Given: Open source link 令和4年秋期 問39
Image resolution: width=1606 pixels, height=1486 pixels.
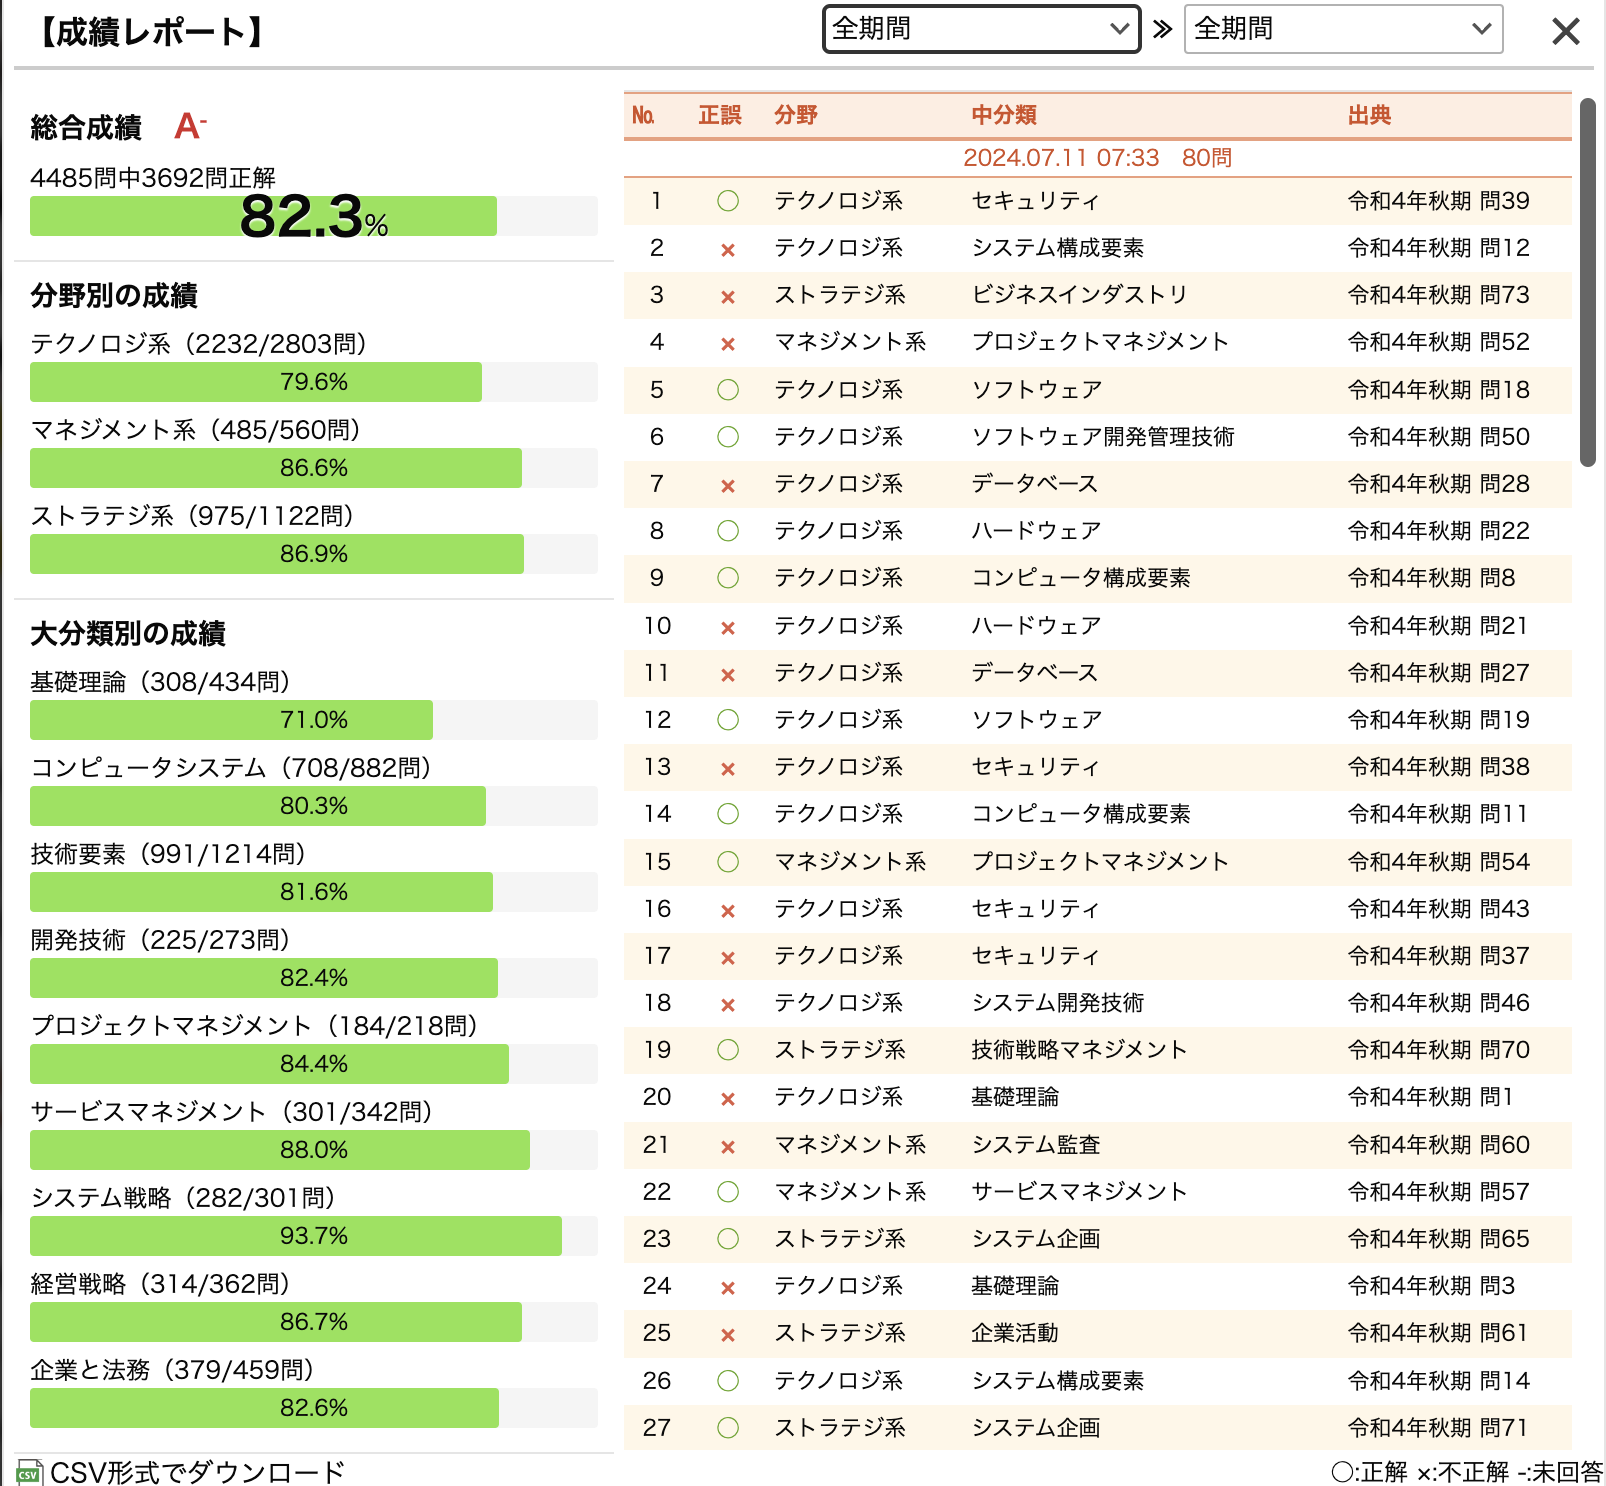Looking at the screenshot, I should pos(1438,200).
